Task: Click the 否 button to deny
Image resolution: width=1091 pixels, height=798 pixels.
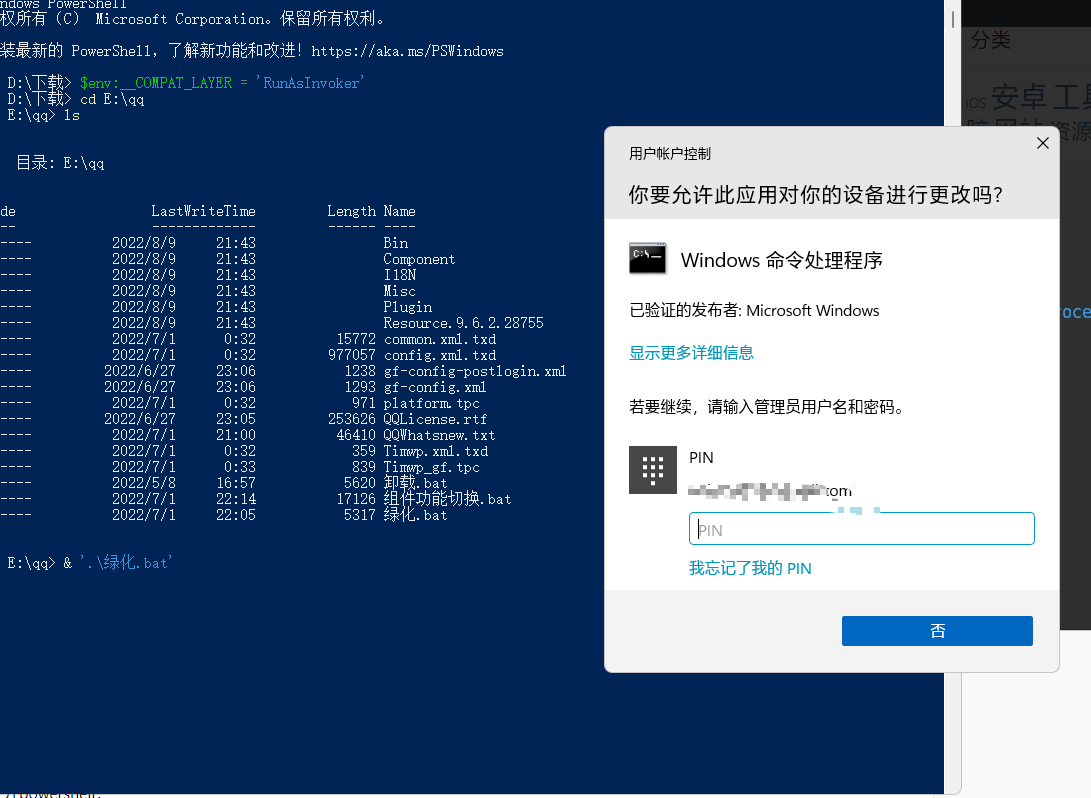Action: coord(937,630)
